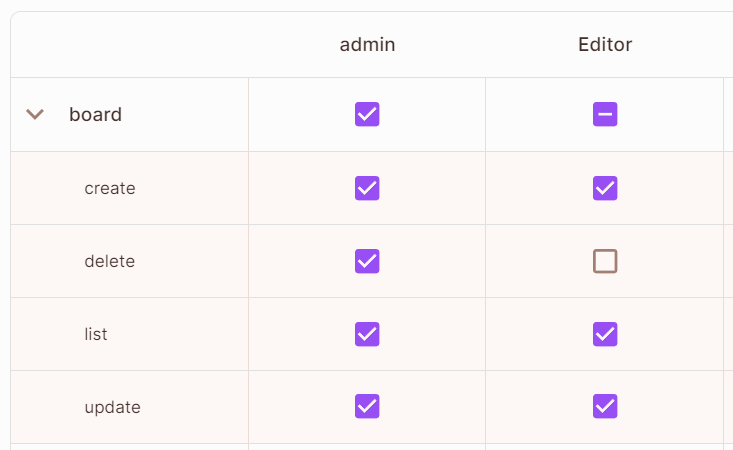
Task: Select the create permission row label
Action: coord(110,188)
